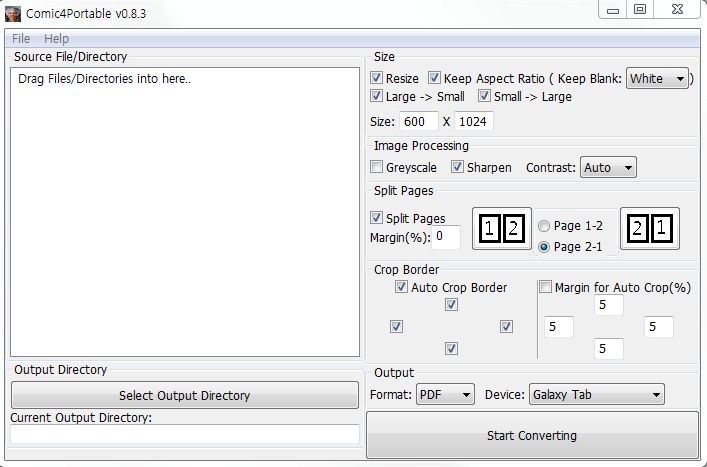Open the File menu
The height and width of the screenshot is (467, 707).
21,39
